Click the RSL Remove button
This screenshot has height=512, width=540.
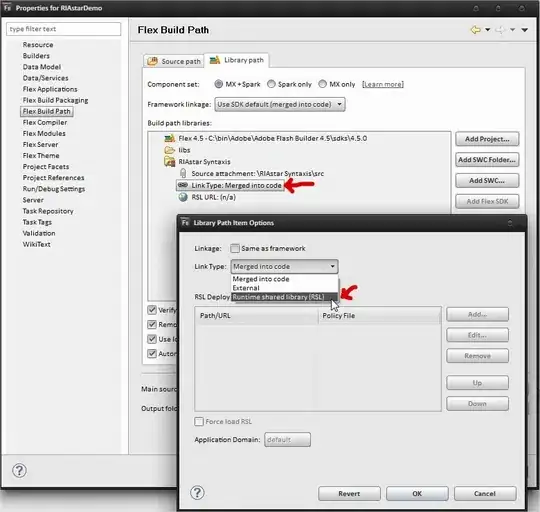(477, 356)
